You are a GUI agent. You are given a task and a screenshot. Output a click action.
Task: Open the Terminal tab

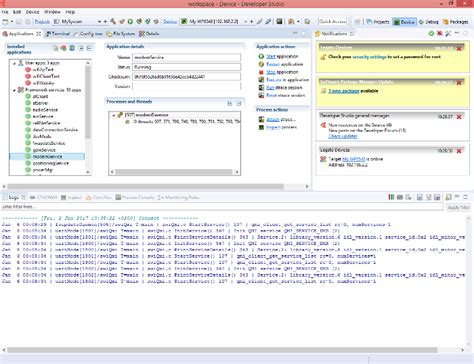click(58, 34)
